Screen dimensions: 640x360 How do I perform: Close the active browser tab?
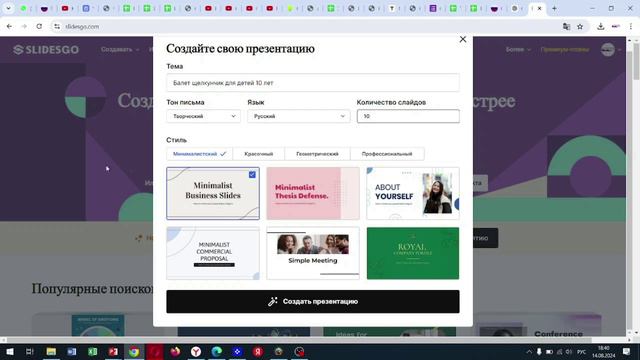pyautogui.click(x=540, y=8)
